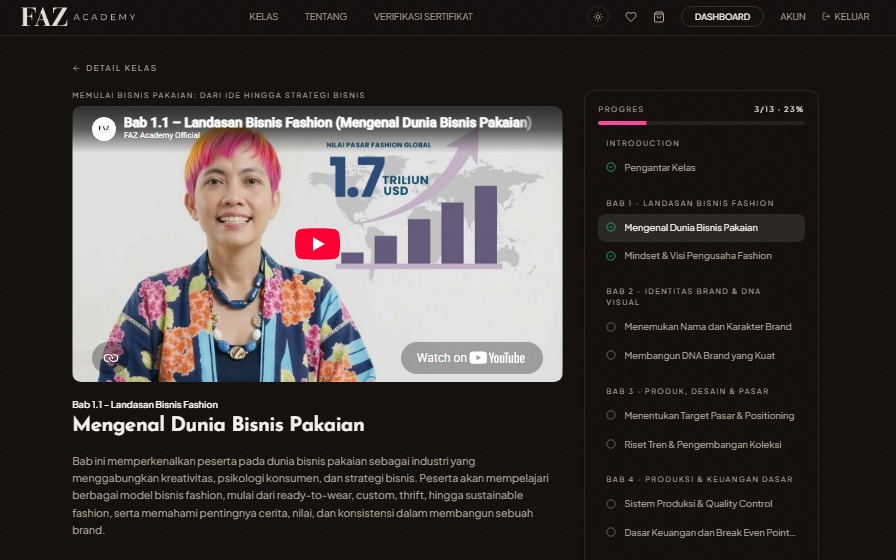Open lesson Menemukan Nama dan Karakter Brand
Viewport: 896px width, 560px height.
pyautogui.click(x=701, y=327)
